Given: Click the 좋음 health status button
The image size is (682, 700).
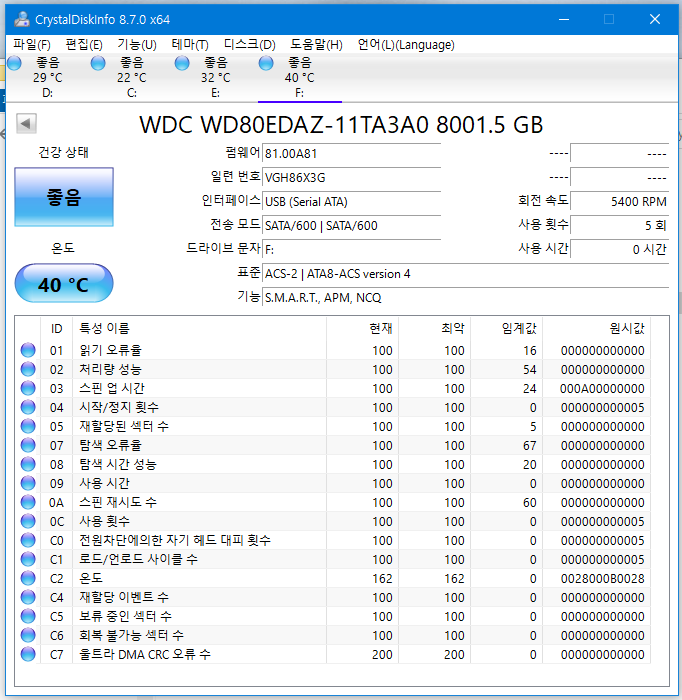Looking at the screenshot, I should point(64,197).
